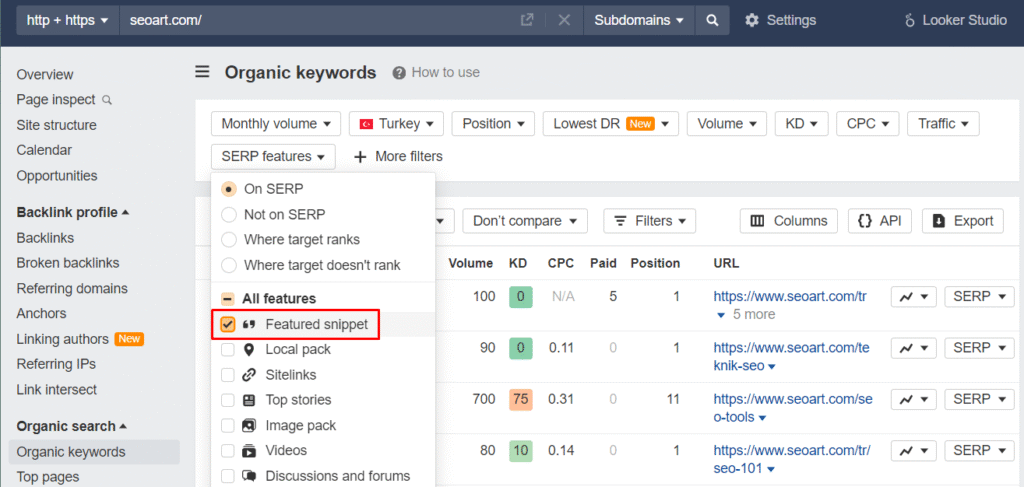Select the Where target ranks option
This screenshot has width=1024, height=487.
(229, 240)
